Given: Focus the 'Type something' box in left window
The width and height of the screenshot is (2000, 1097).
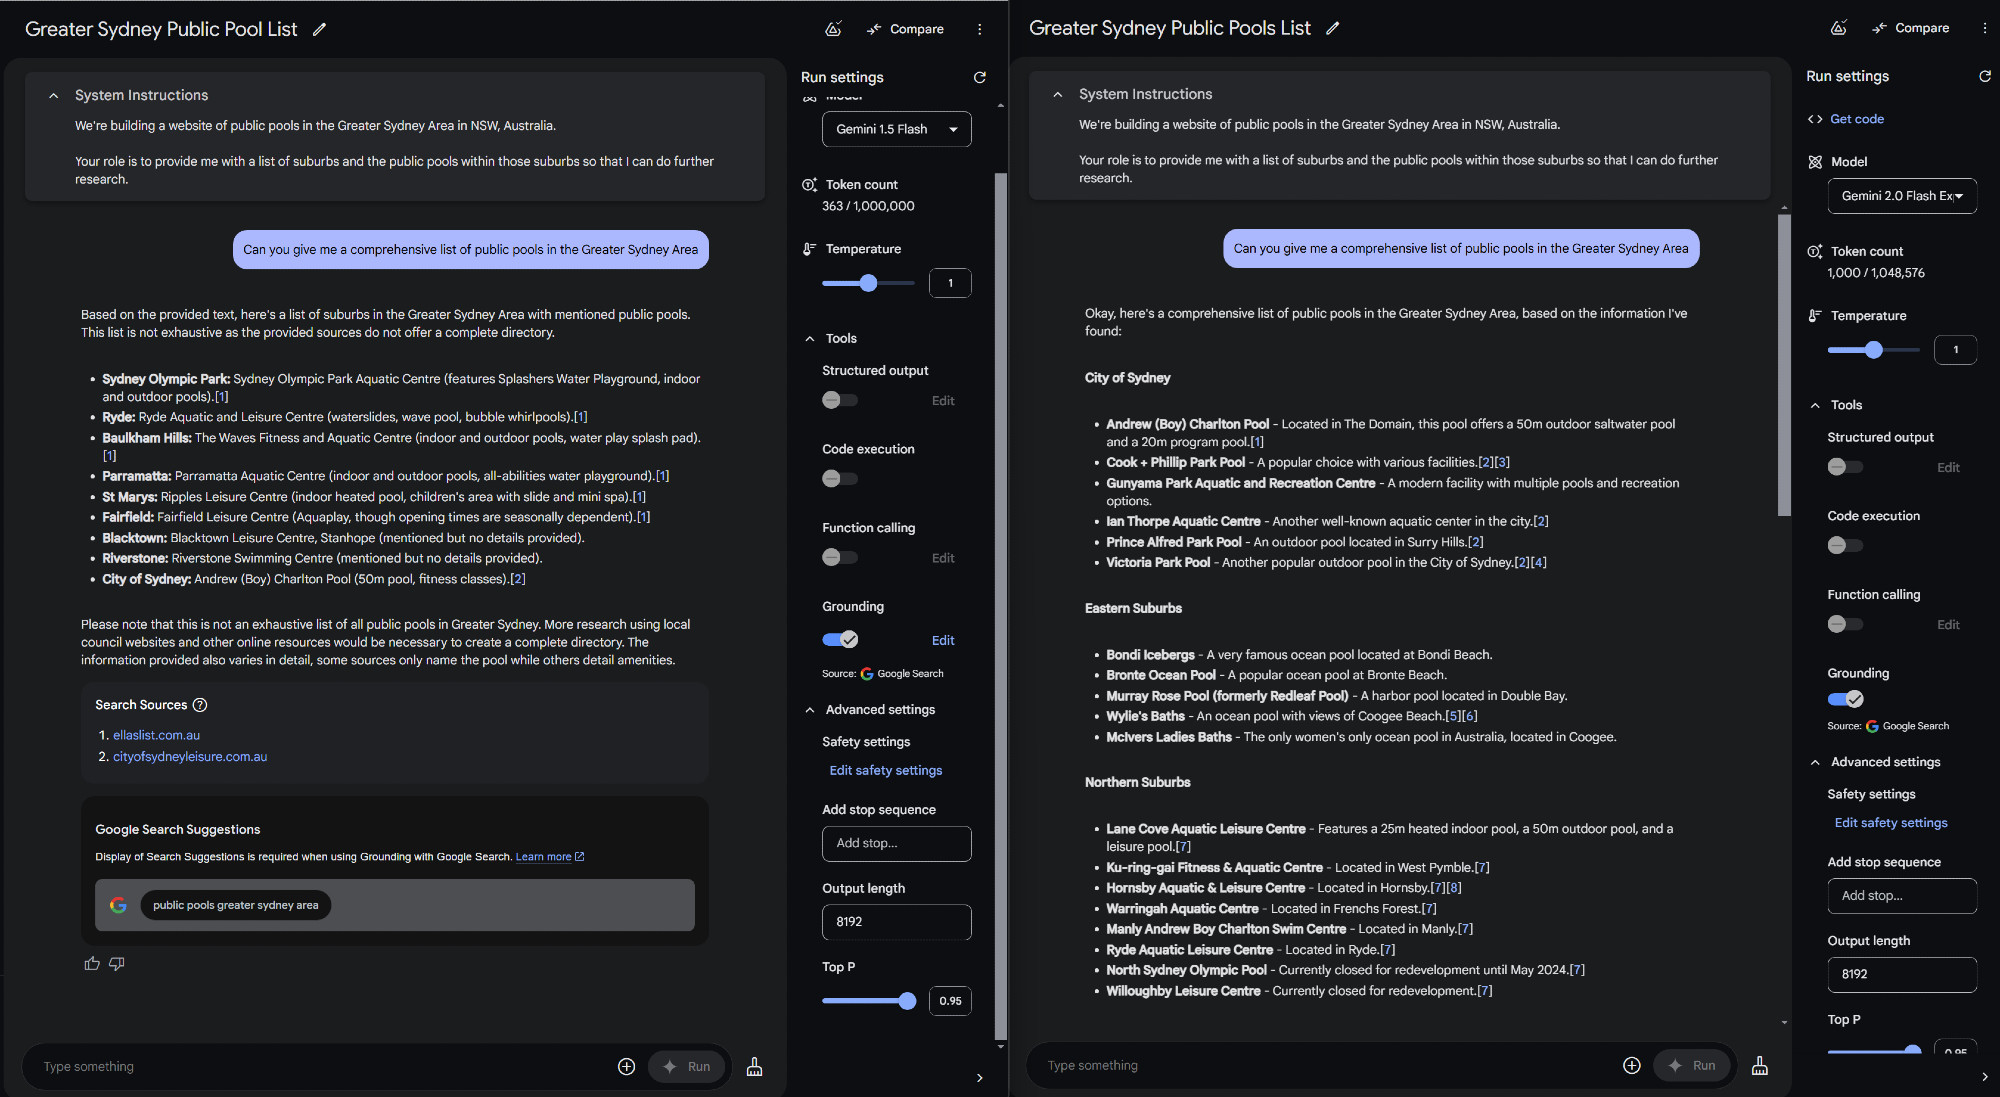Looking at the screenshot, I should pyautogui.click(x=320, y=1067).
